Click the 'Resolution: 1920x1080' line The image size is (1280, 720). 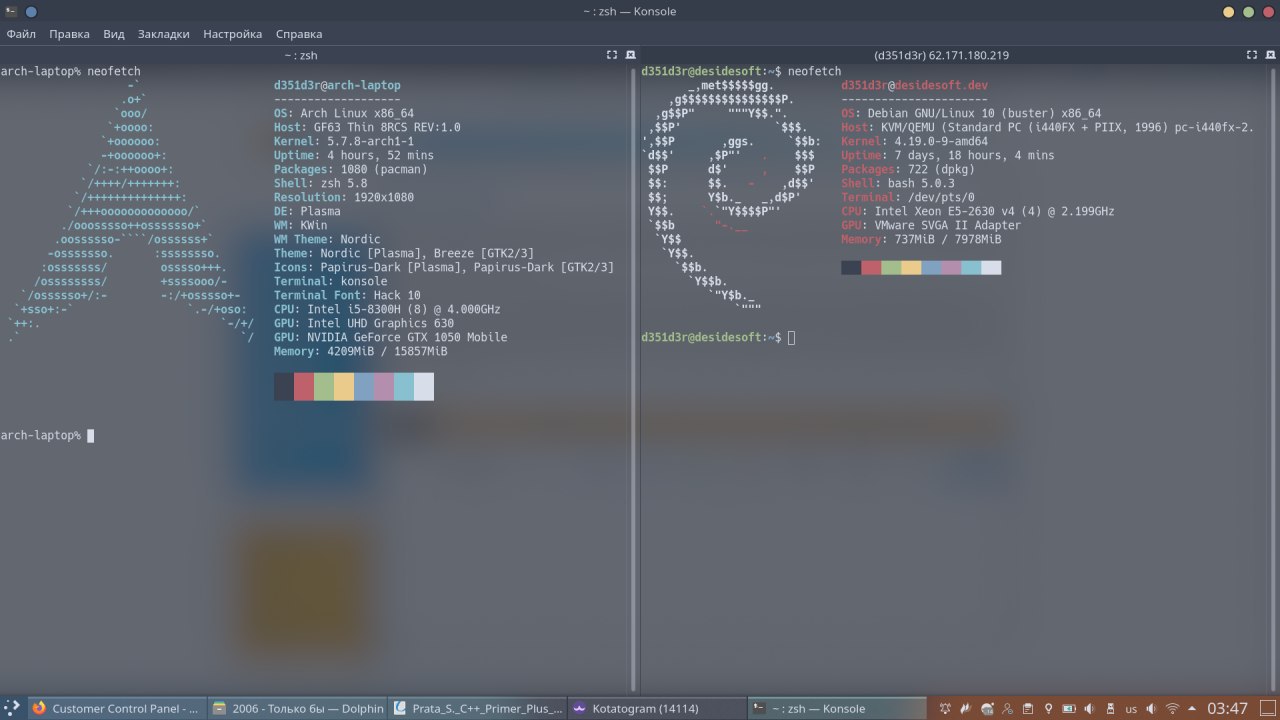click(344, 198)
